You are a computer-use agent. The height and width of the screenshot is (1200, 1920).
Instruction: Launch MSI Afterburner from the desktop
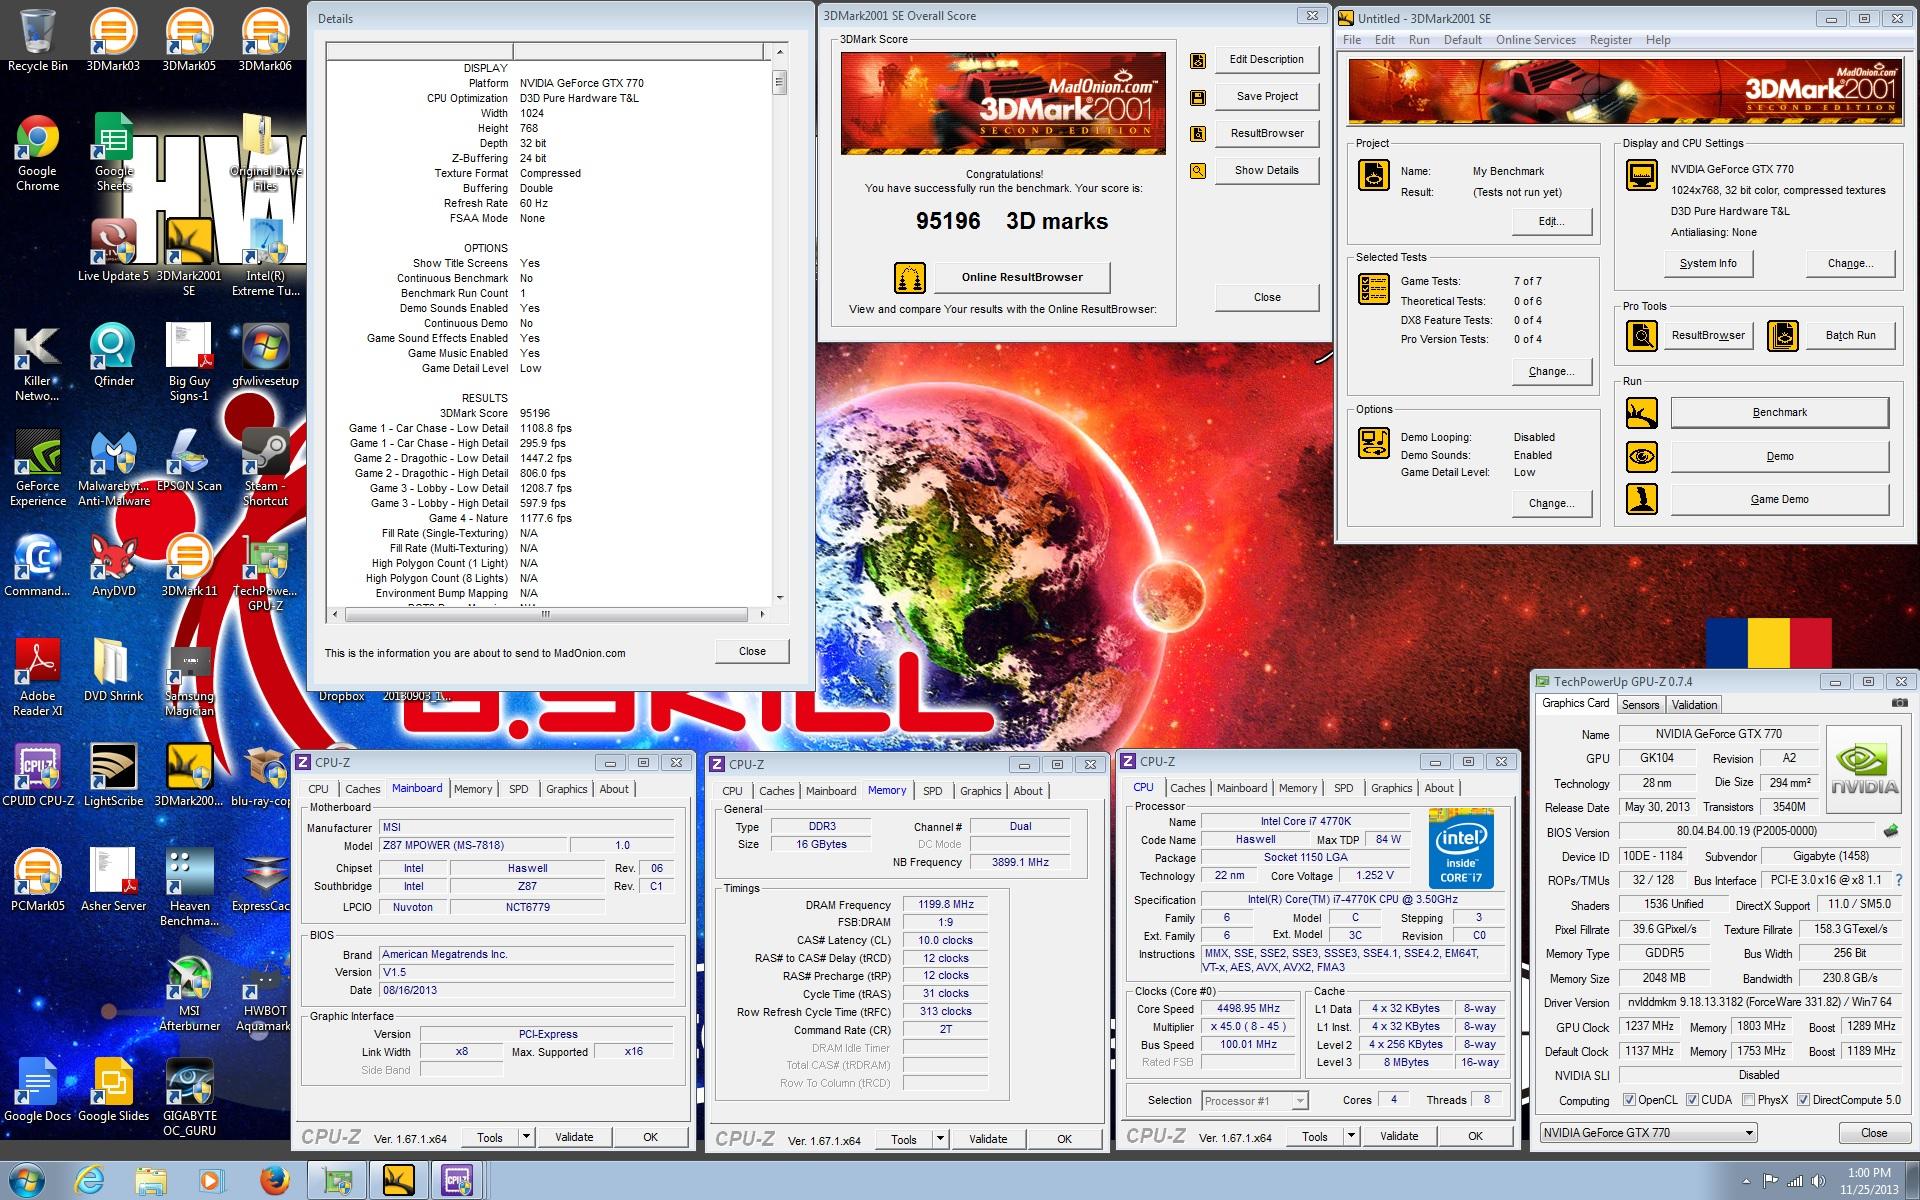tap(189, 993)
